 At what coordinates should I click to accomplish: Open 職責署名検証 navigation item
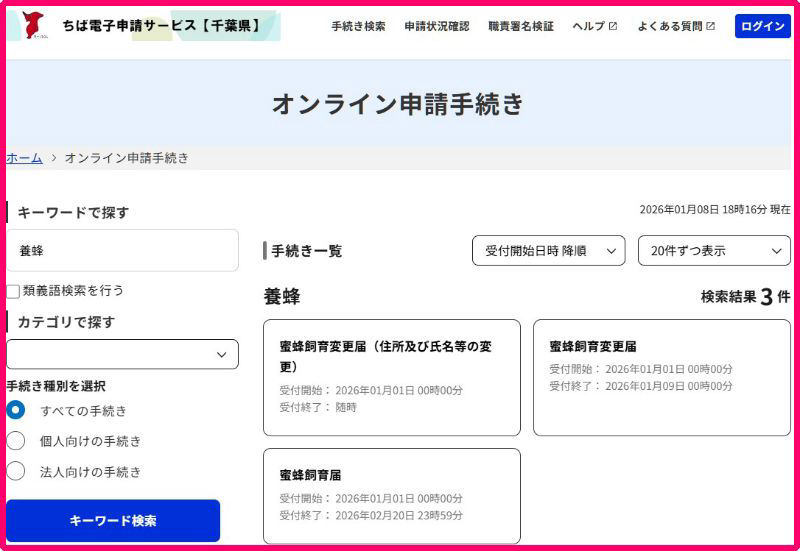tap(520, 27)
